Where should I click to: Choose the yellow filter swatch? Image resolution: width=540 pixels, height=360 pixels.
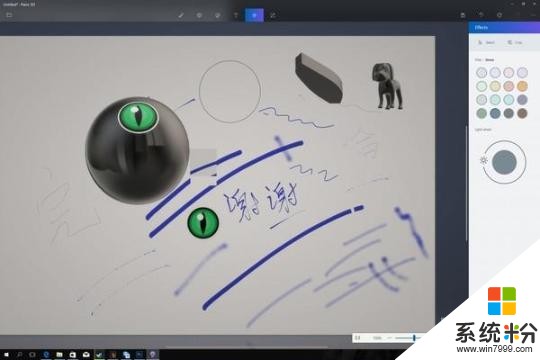[495, 86]
